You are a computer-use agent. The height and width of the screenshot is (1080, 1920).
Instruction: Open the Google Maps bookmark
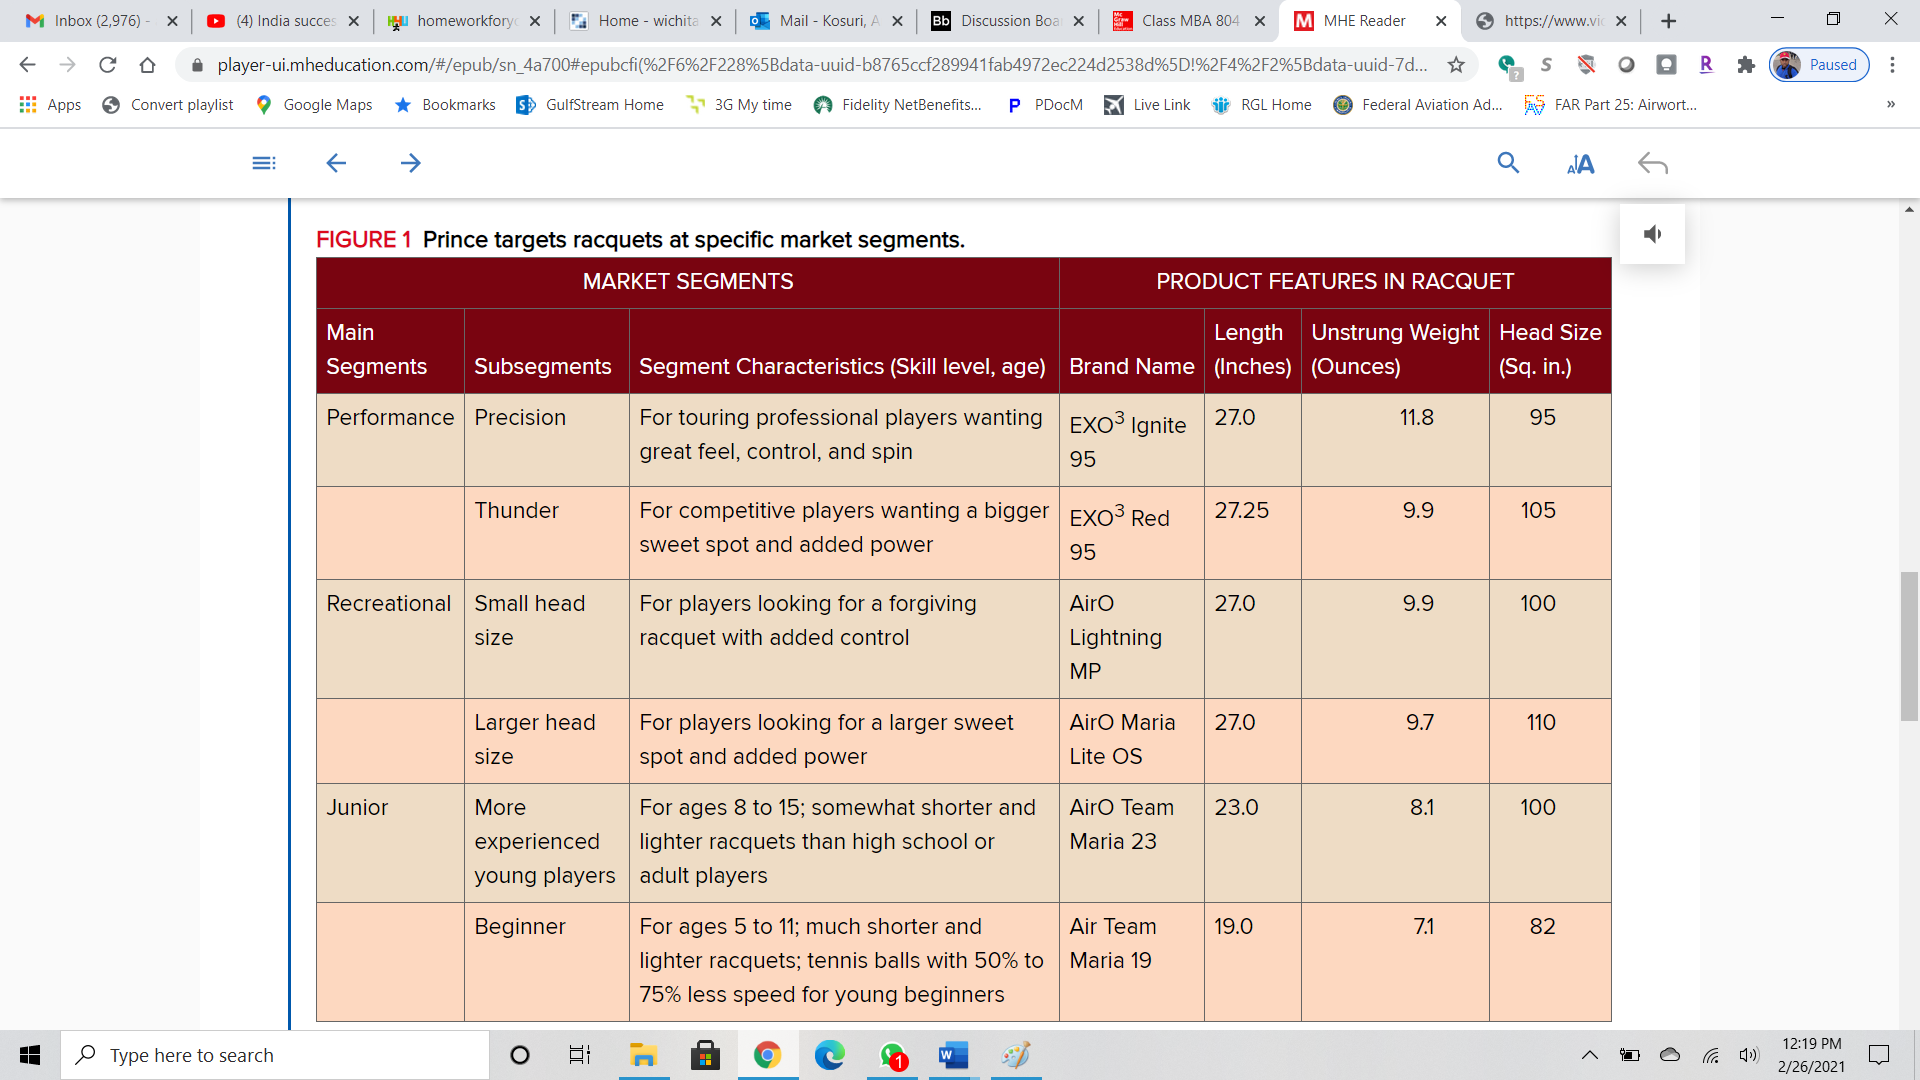[314, 104]
